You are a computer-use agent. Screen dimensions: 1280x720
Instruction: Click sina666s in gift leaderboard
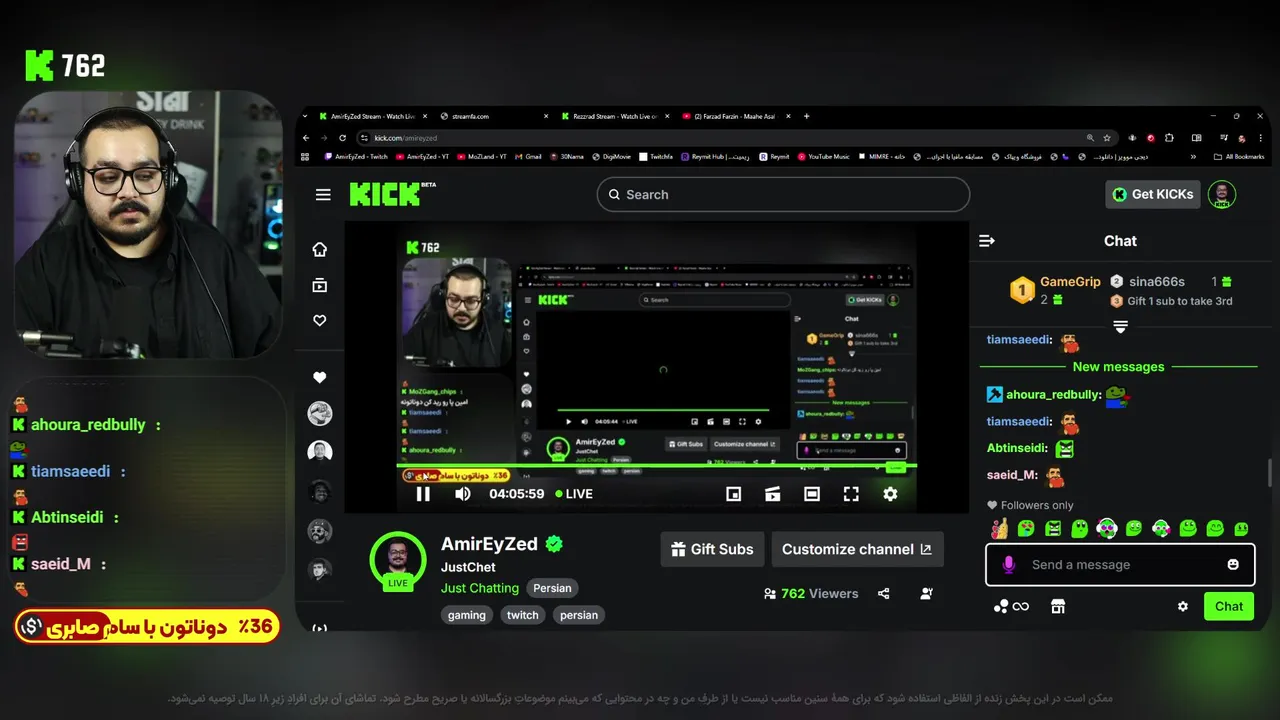[x=1156, y=282]
